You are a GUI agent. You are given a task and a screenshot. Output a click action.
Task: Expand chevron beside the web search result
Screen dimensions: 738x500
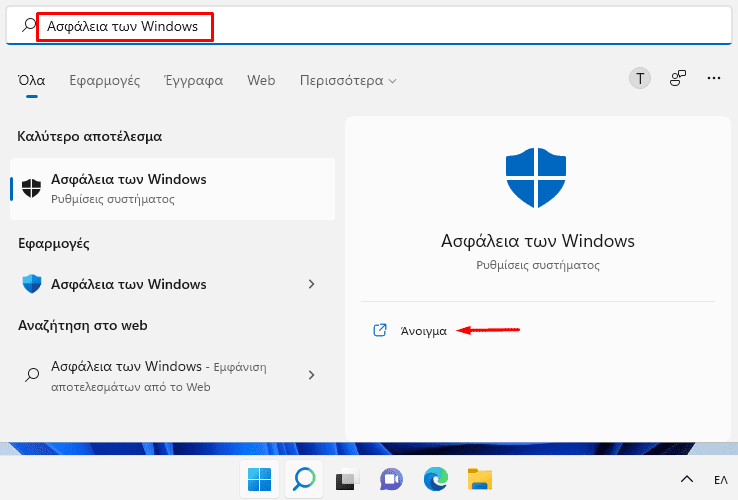point(311,375)
